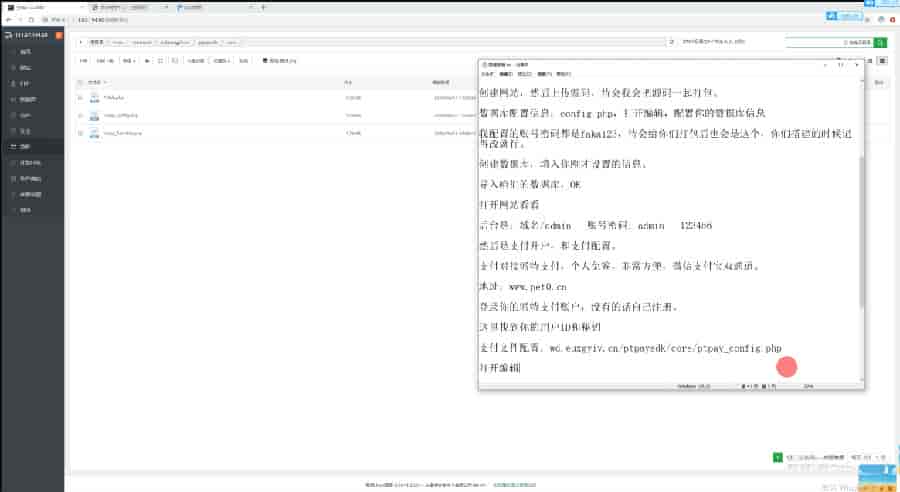Click the arrow at the start of the path breadcrumb
The height and width of the screenshot is (492, 900).
pyautogui.click(x=83, y=43)
